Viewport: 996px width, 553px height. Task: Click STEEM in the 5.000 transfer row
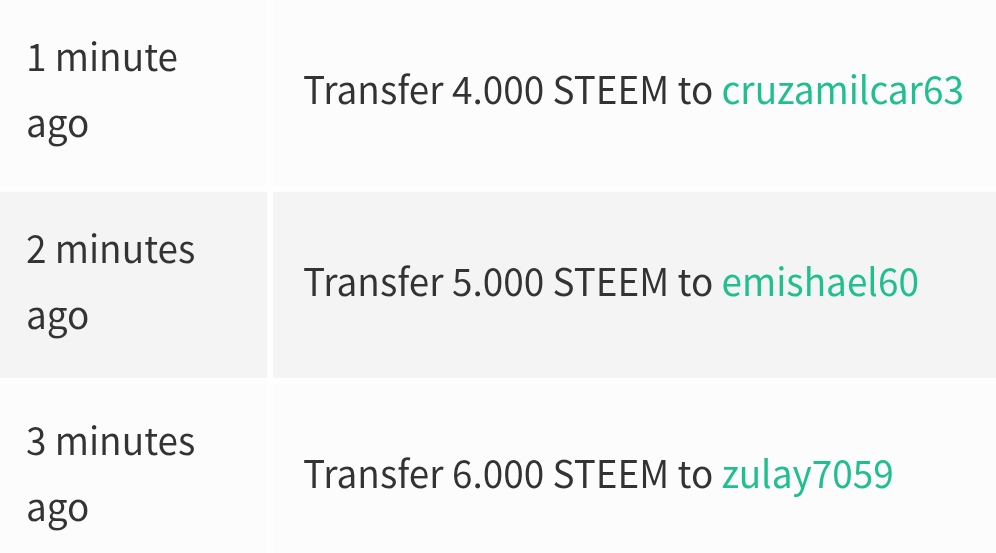(x=610, y=282)
